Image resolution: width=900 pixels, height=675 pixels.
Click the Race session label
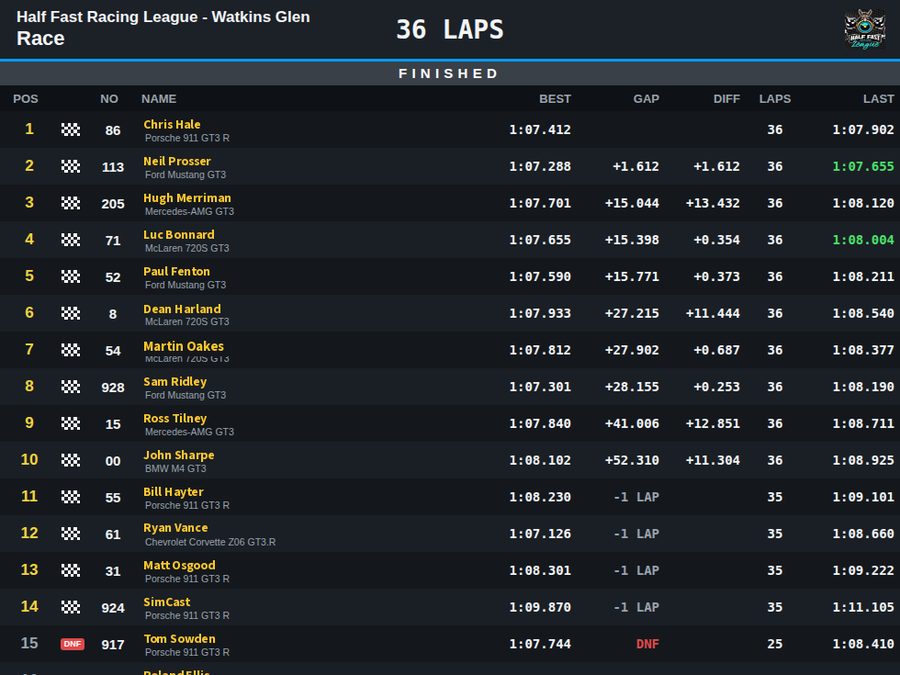[x=40, y=38]
